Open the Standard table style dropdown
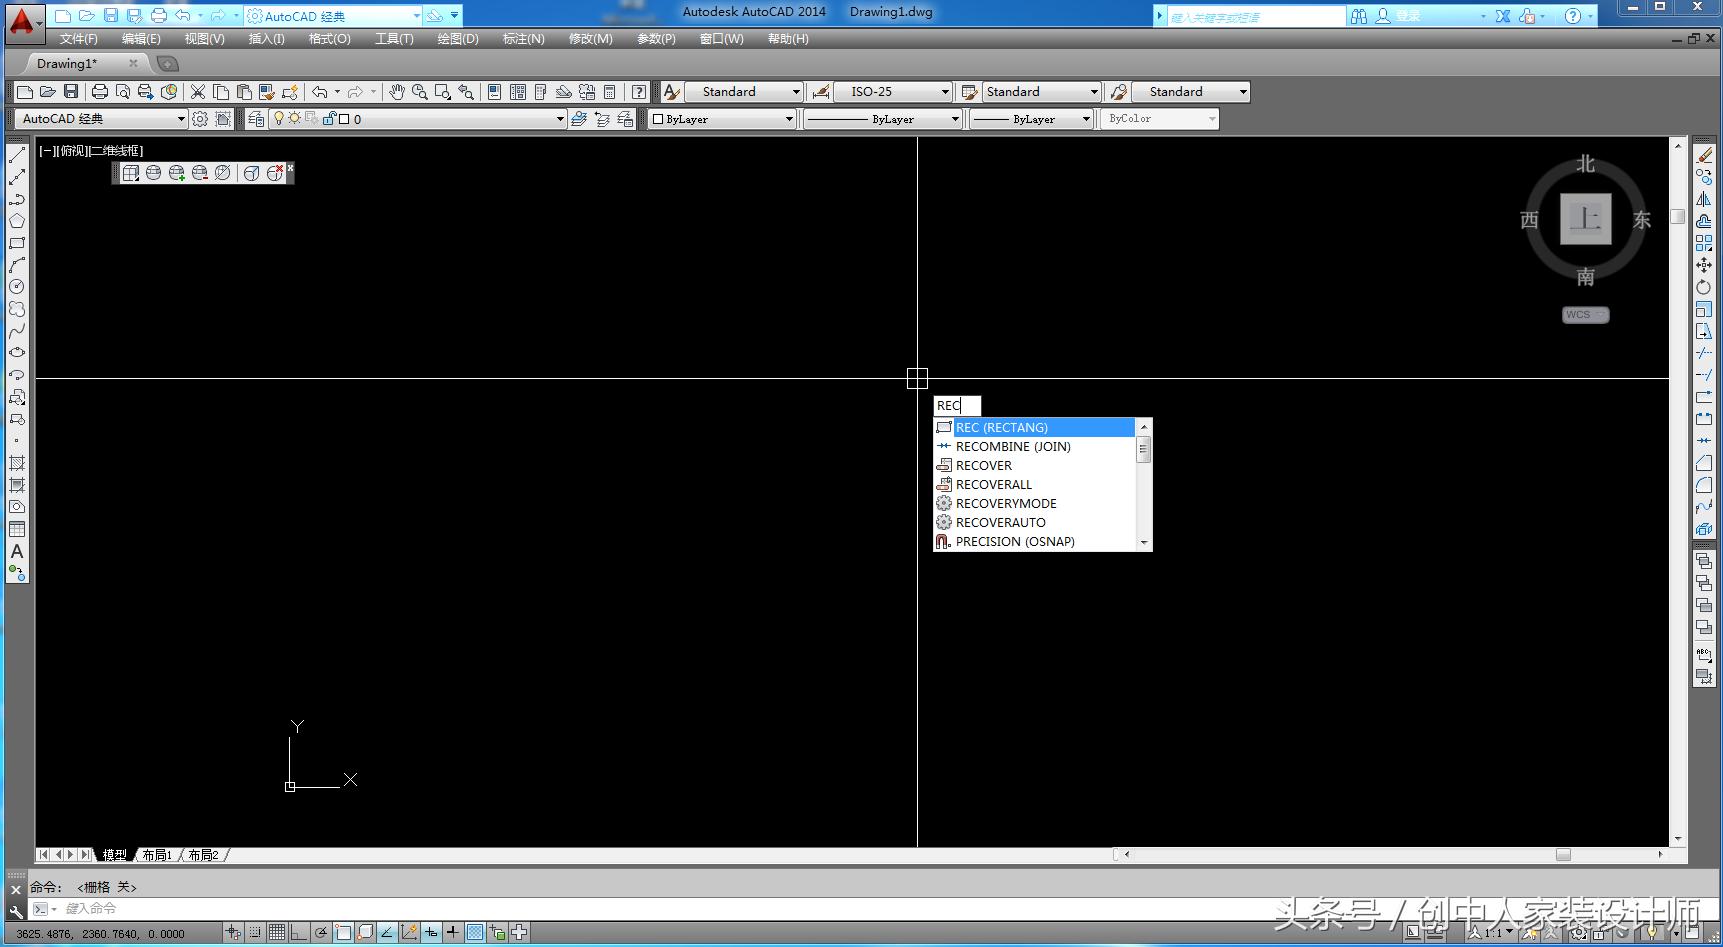The width and height of the screenshot is (1723, 947). [x=1042, y=92]
